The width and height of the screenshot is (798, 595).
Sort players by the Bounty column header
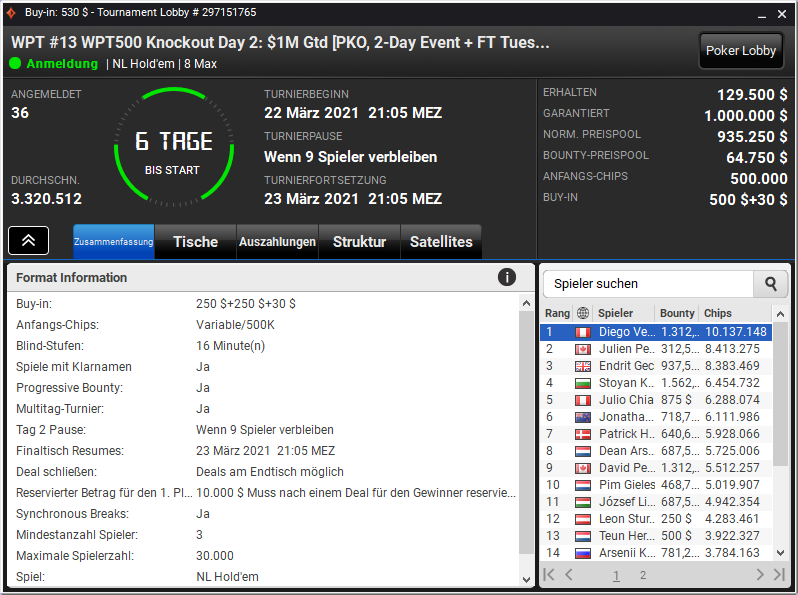(x=677, y=313)
